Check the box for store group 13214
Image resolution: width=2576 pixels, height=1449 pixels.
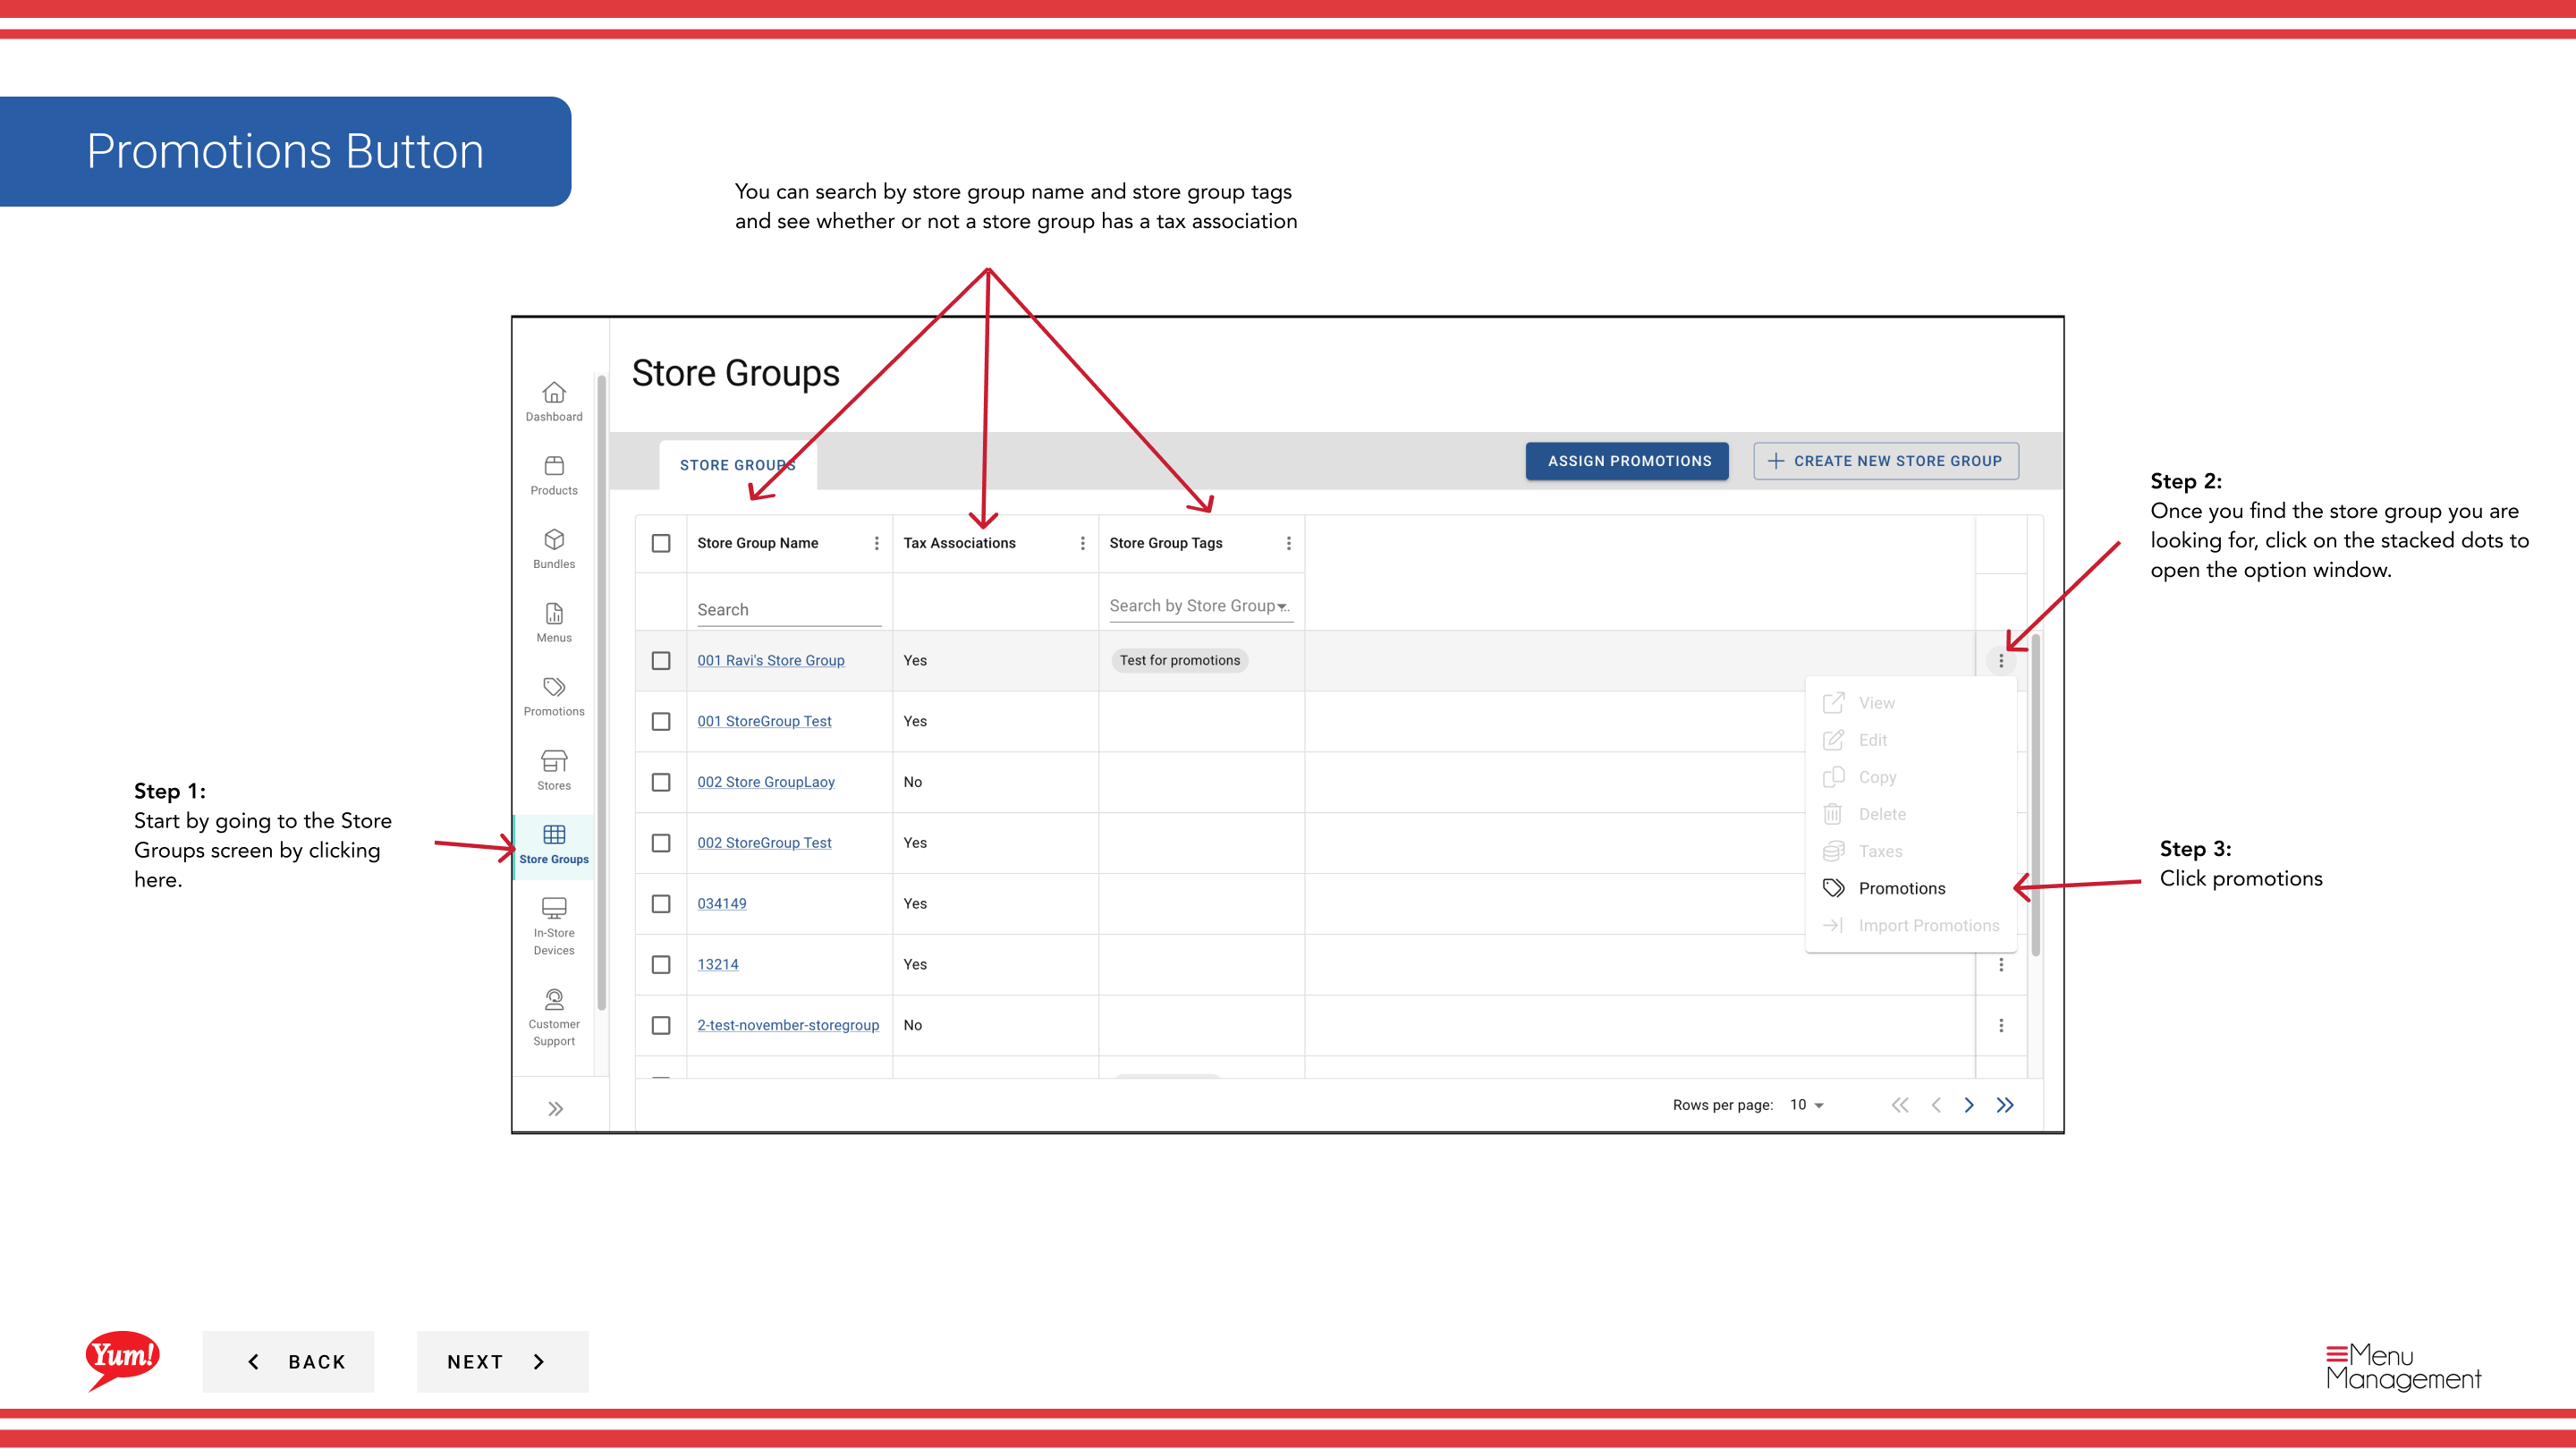tap(661, 964)
